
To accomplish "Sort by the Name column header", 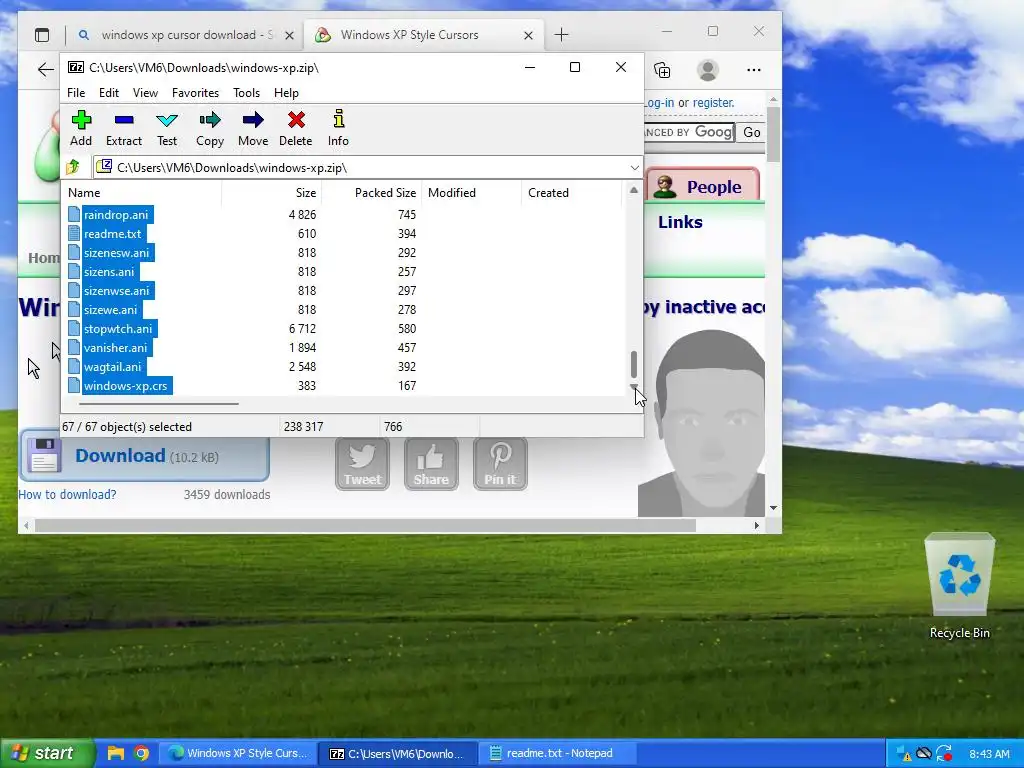I will (142, 193).
